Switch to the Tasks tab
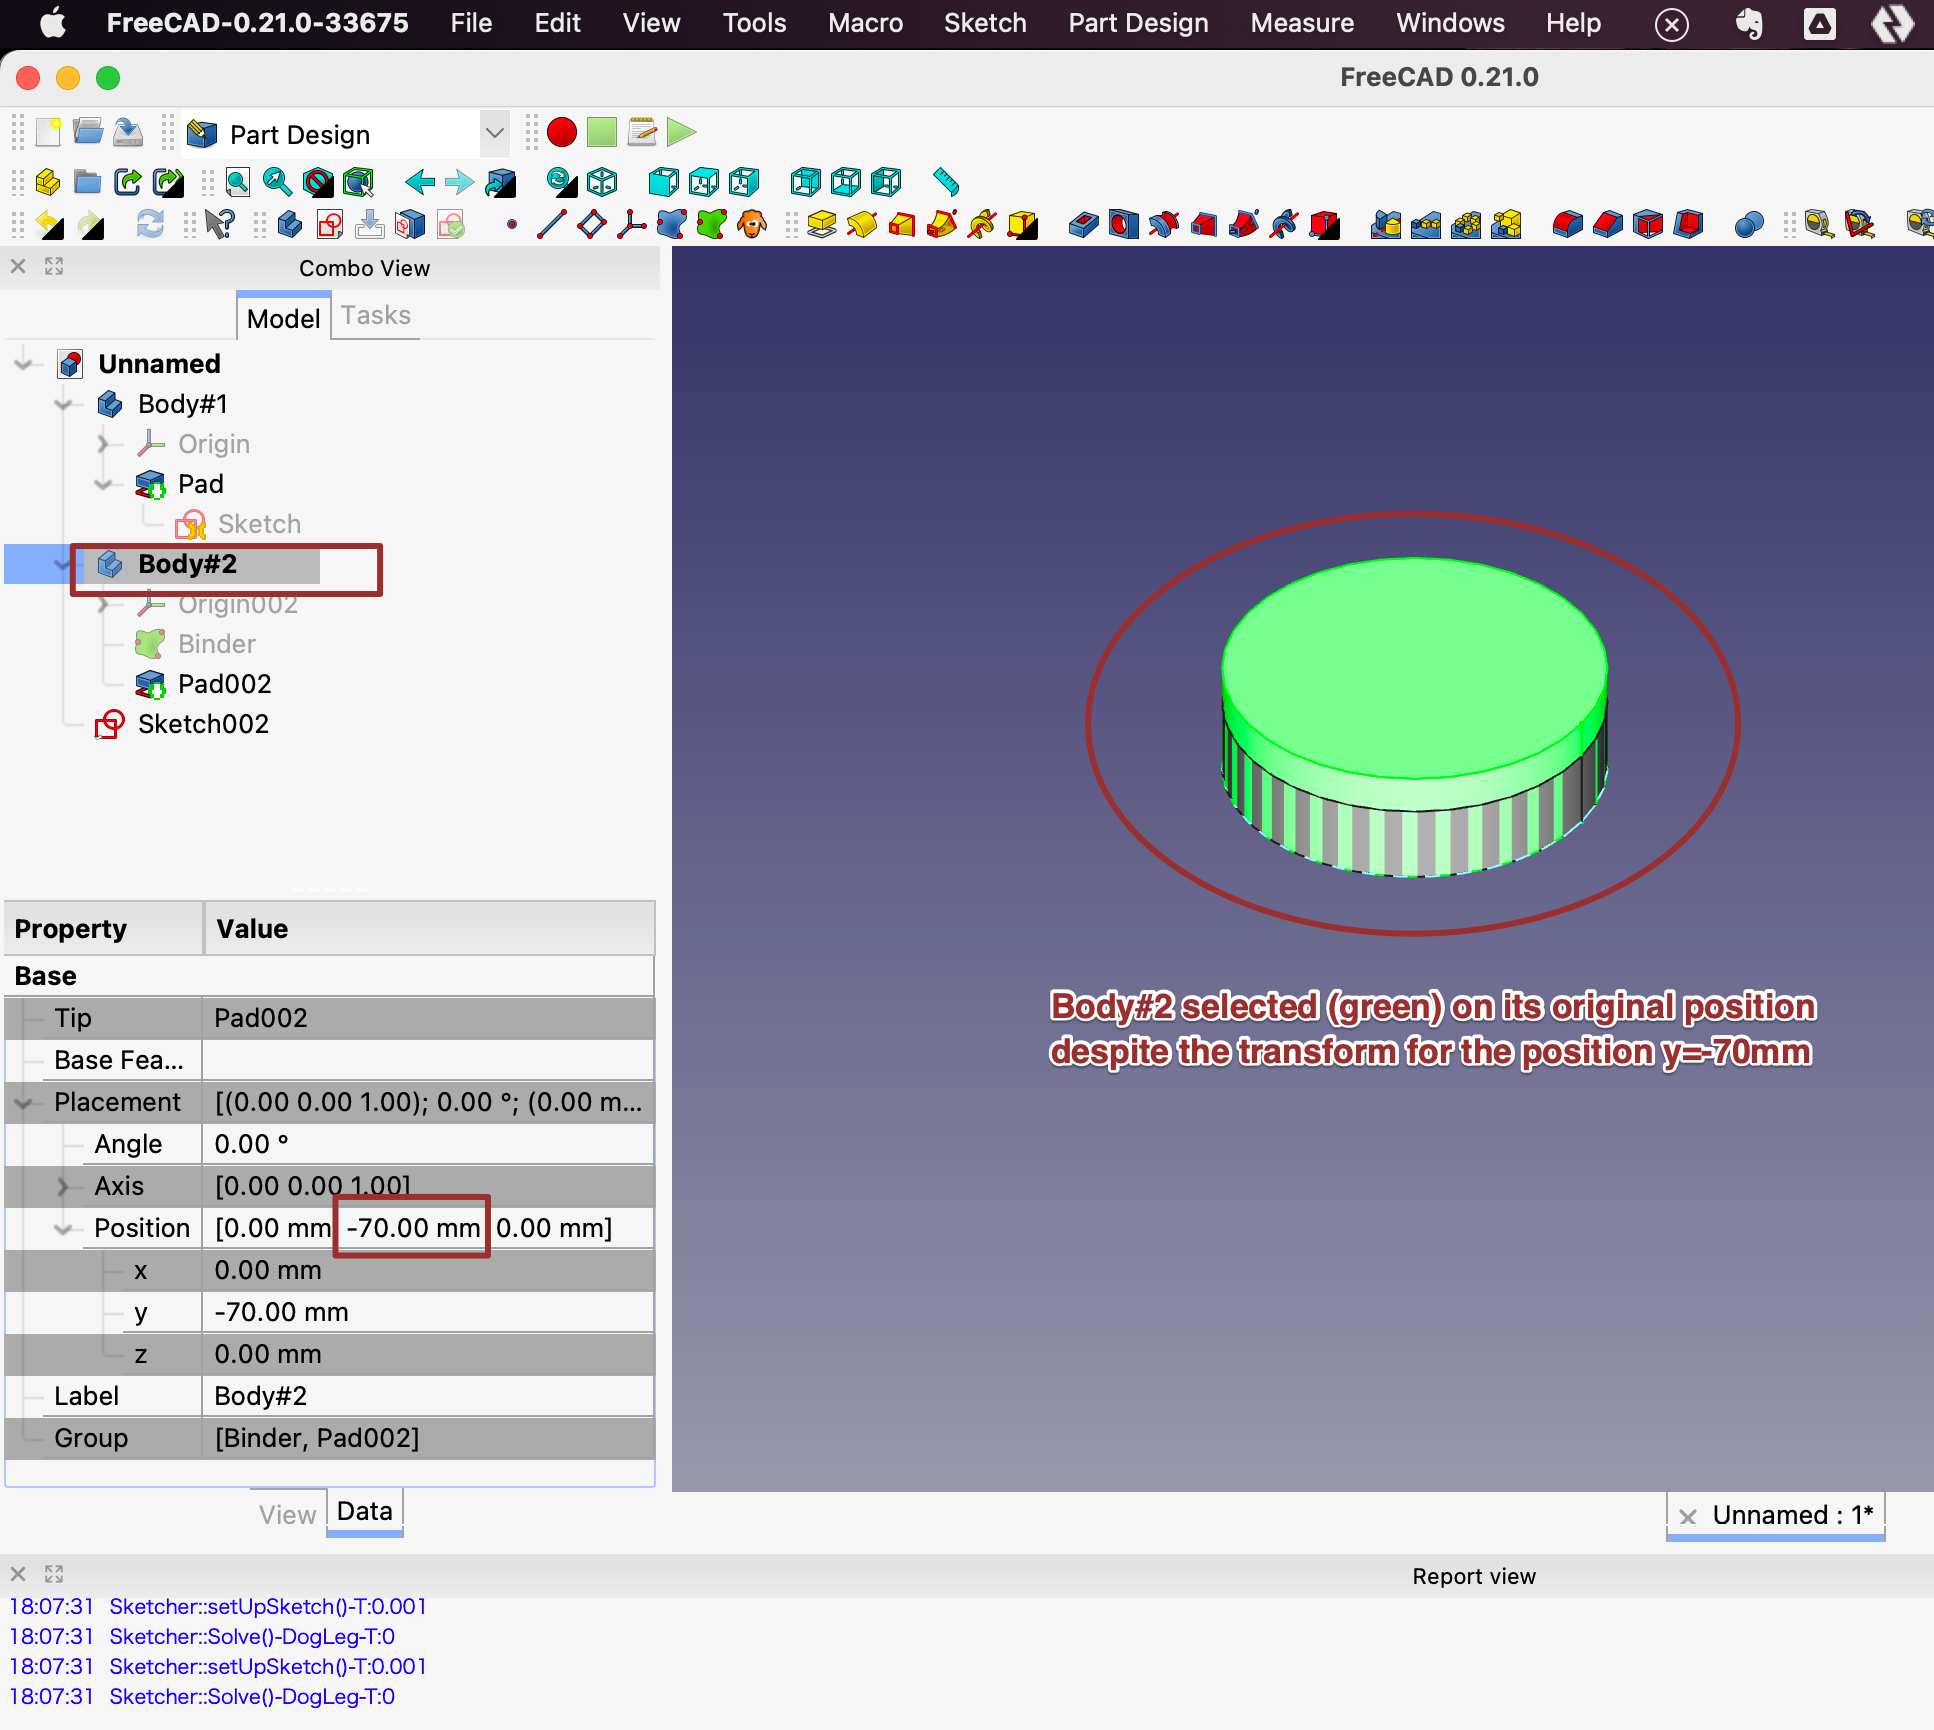 375,315
